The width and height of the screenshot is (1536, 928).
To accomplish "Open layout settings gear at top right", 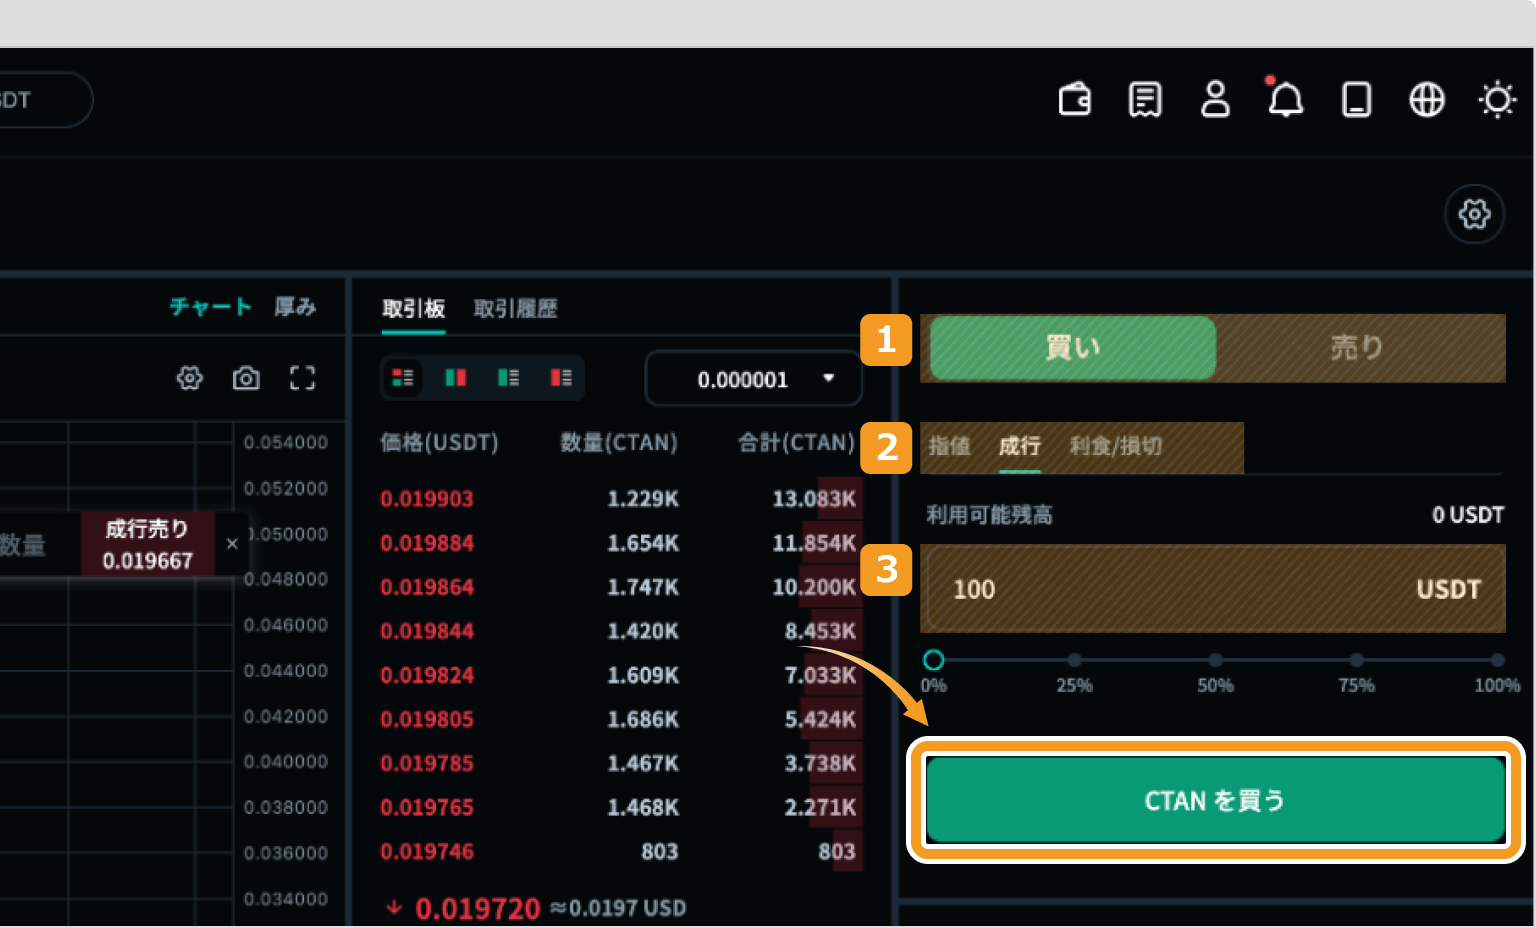I will point(1474,214).
